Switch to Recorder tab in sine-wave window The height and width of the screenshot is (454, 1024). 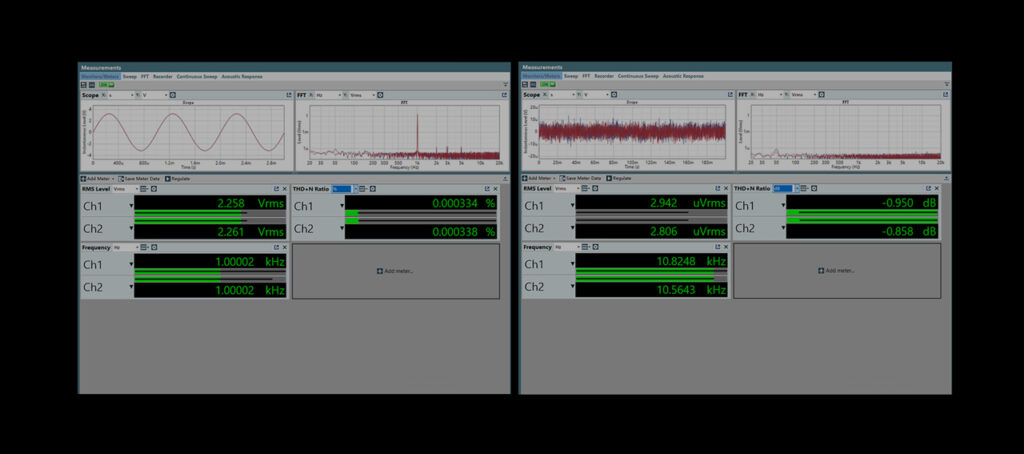163,76
